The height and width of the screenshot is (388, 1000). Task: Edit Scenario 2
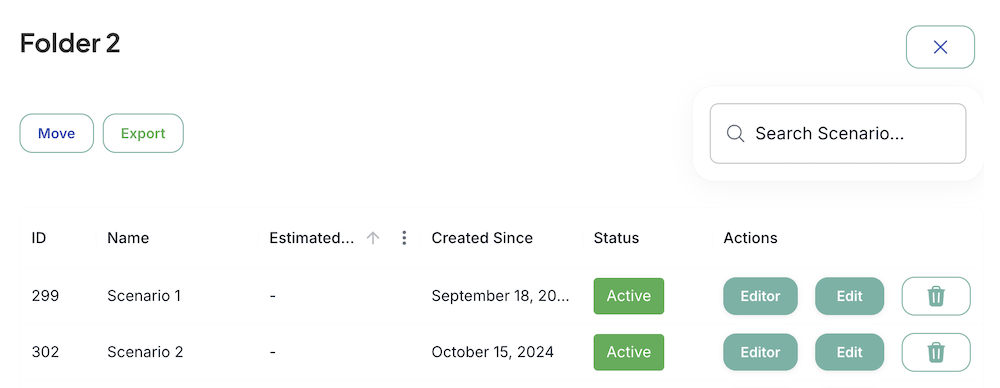[849, 352]
